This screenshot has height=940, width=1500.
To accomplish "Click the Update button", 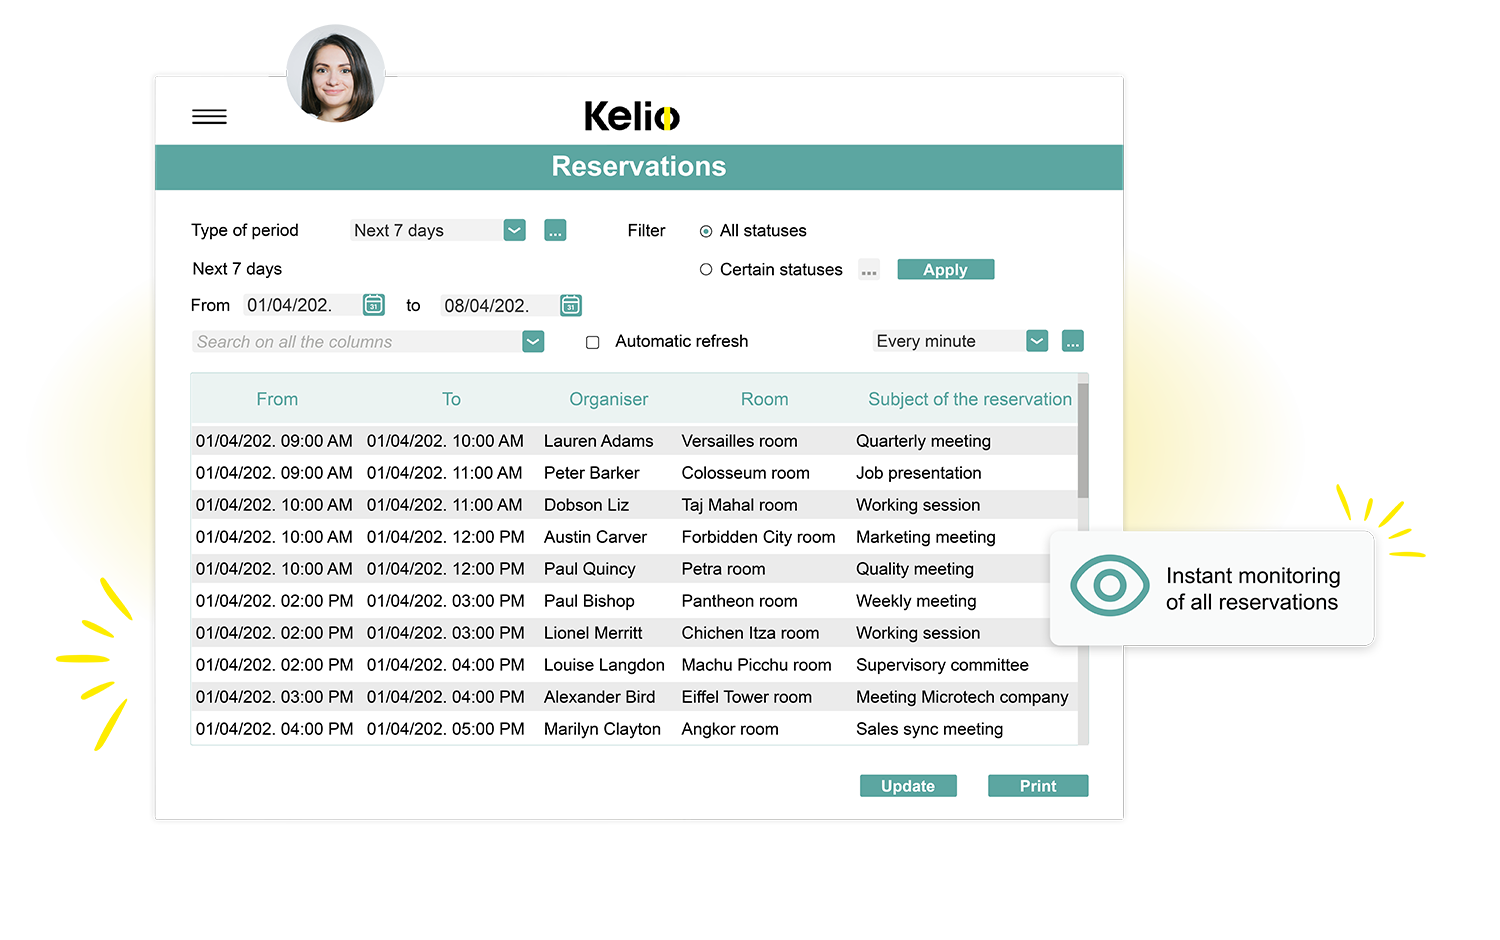I will [908, 786].
